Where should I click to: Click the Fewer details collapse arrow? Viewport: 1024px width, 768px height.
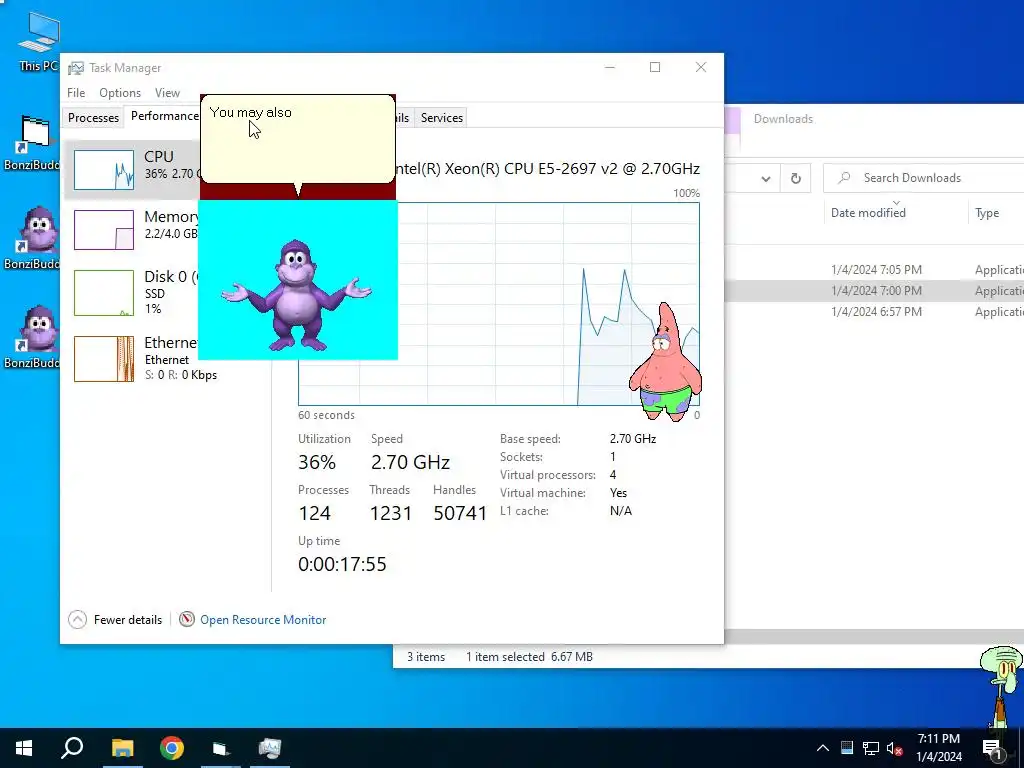[77, 619]
